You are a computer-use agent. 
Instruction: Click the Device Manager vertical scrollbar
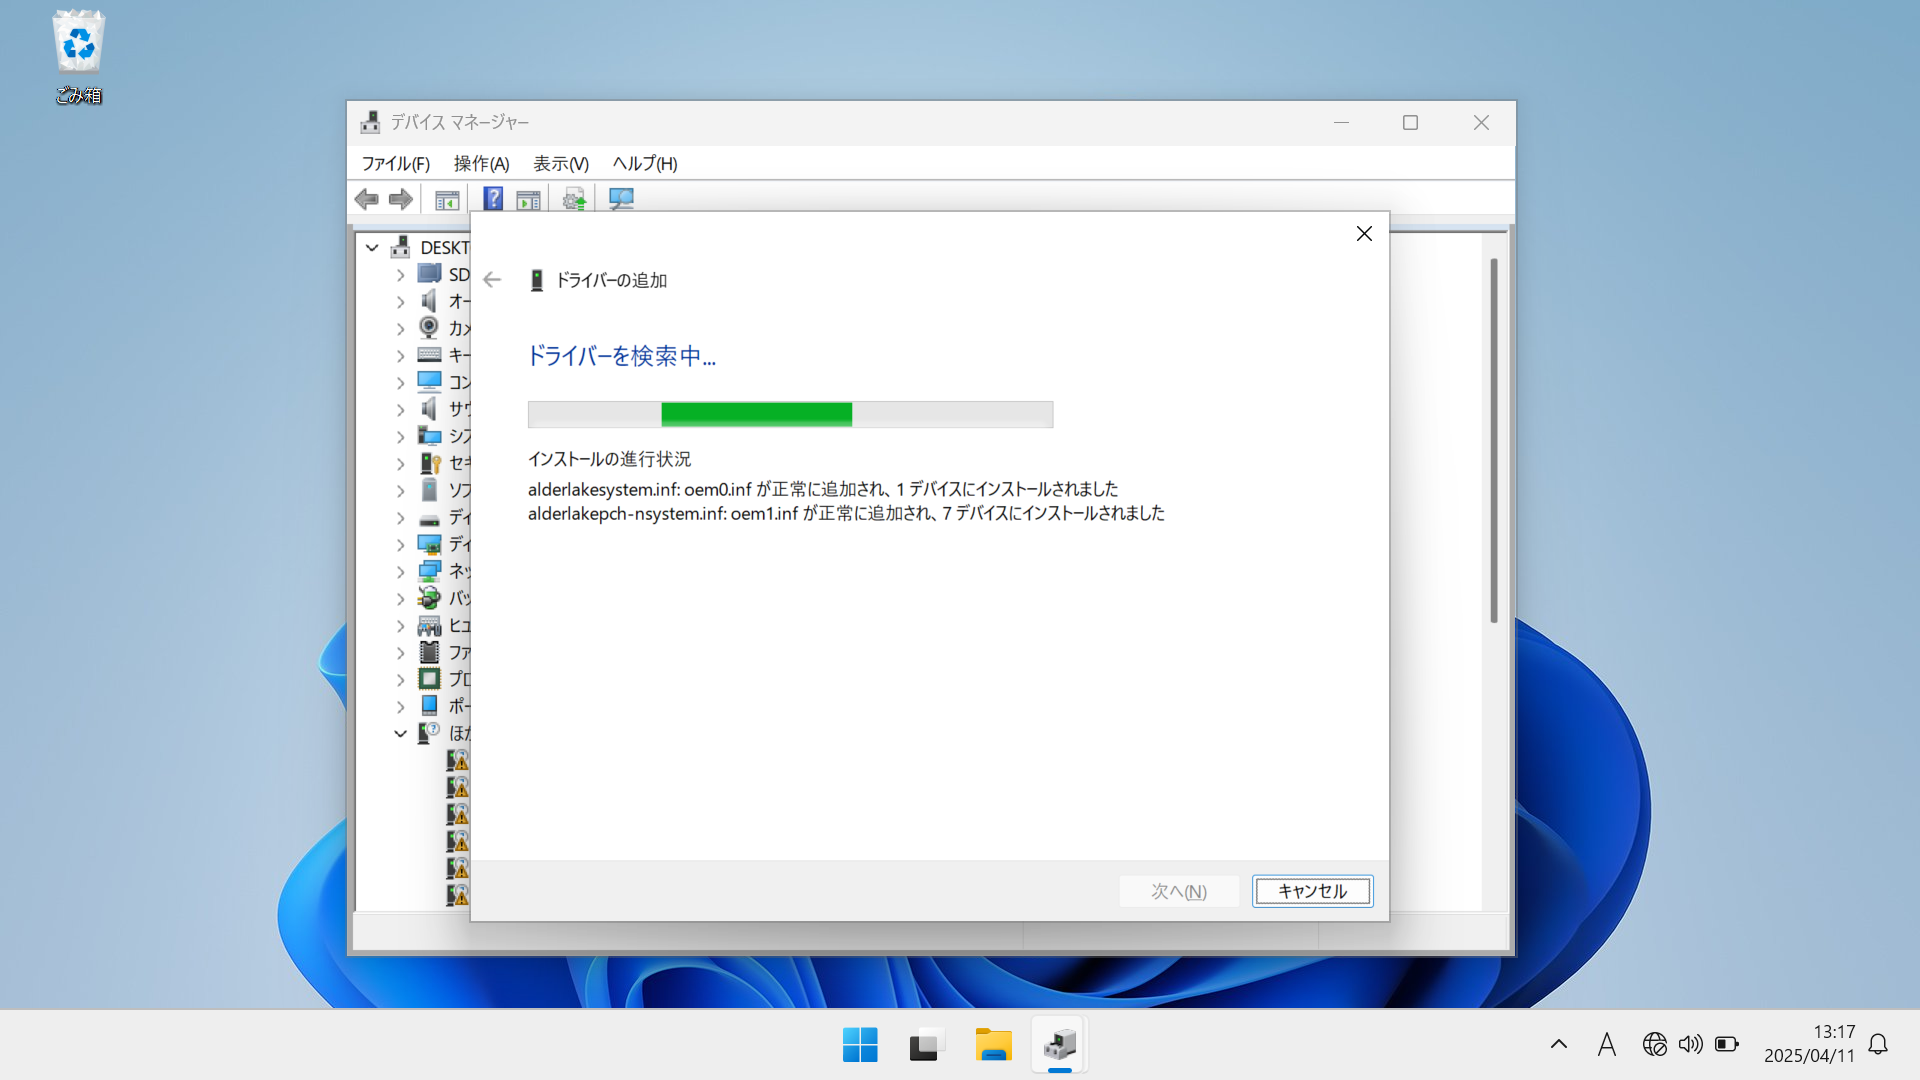pyautogui.click(x=1493, y=440)
